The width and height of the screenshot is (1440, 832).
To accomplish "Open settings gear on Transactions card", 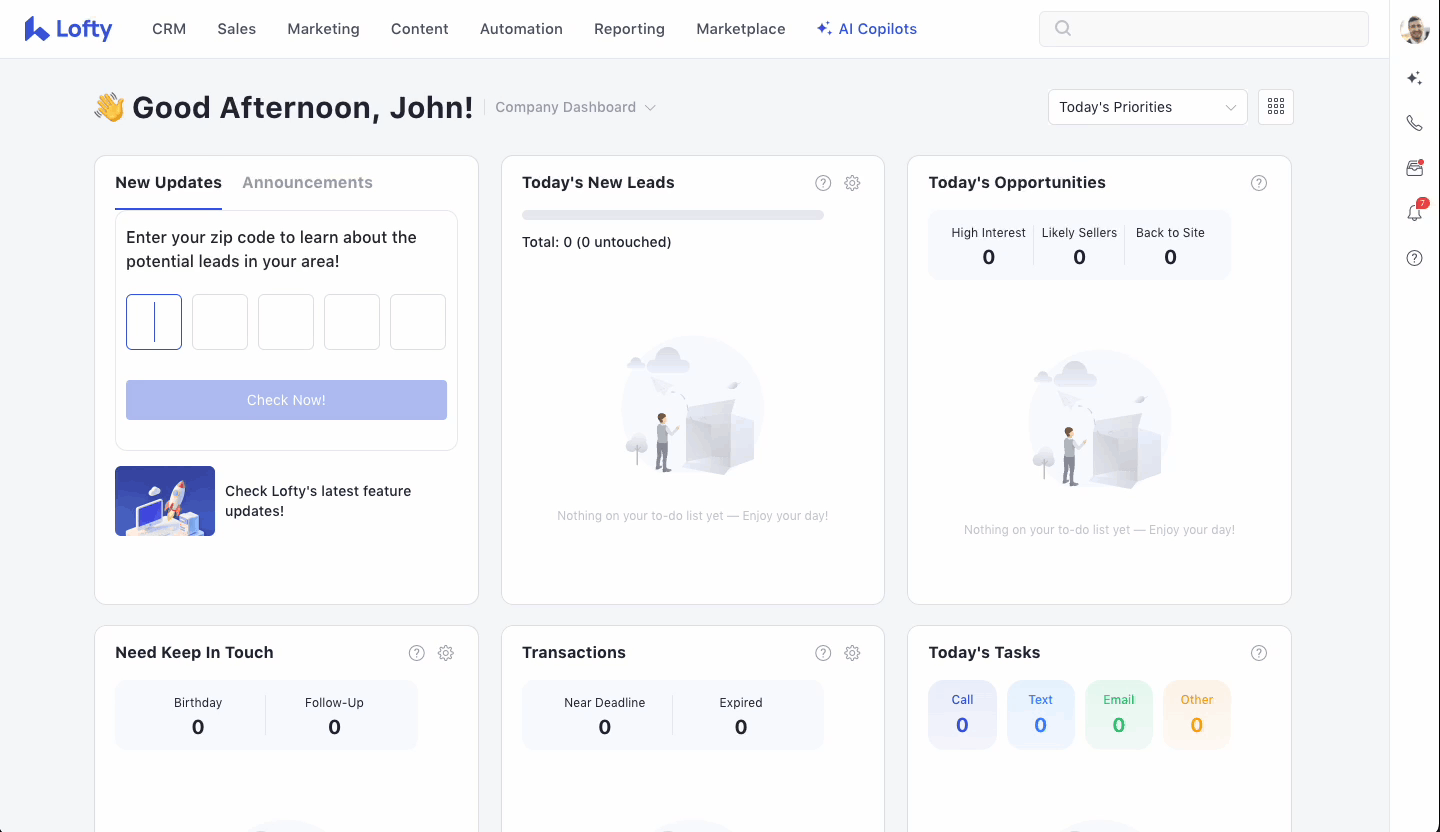I will [852, 653].
